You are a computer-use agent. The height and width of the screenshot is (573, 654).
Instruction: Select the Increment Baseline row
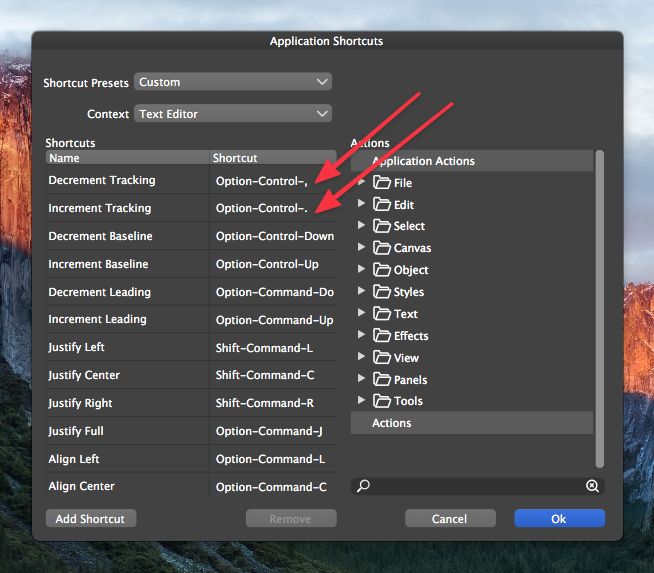pyautogui.click(x=191, y=264)
